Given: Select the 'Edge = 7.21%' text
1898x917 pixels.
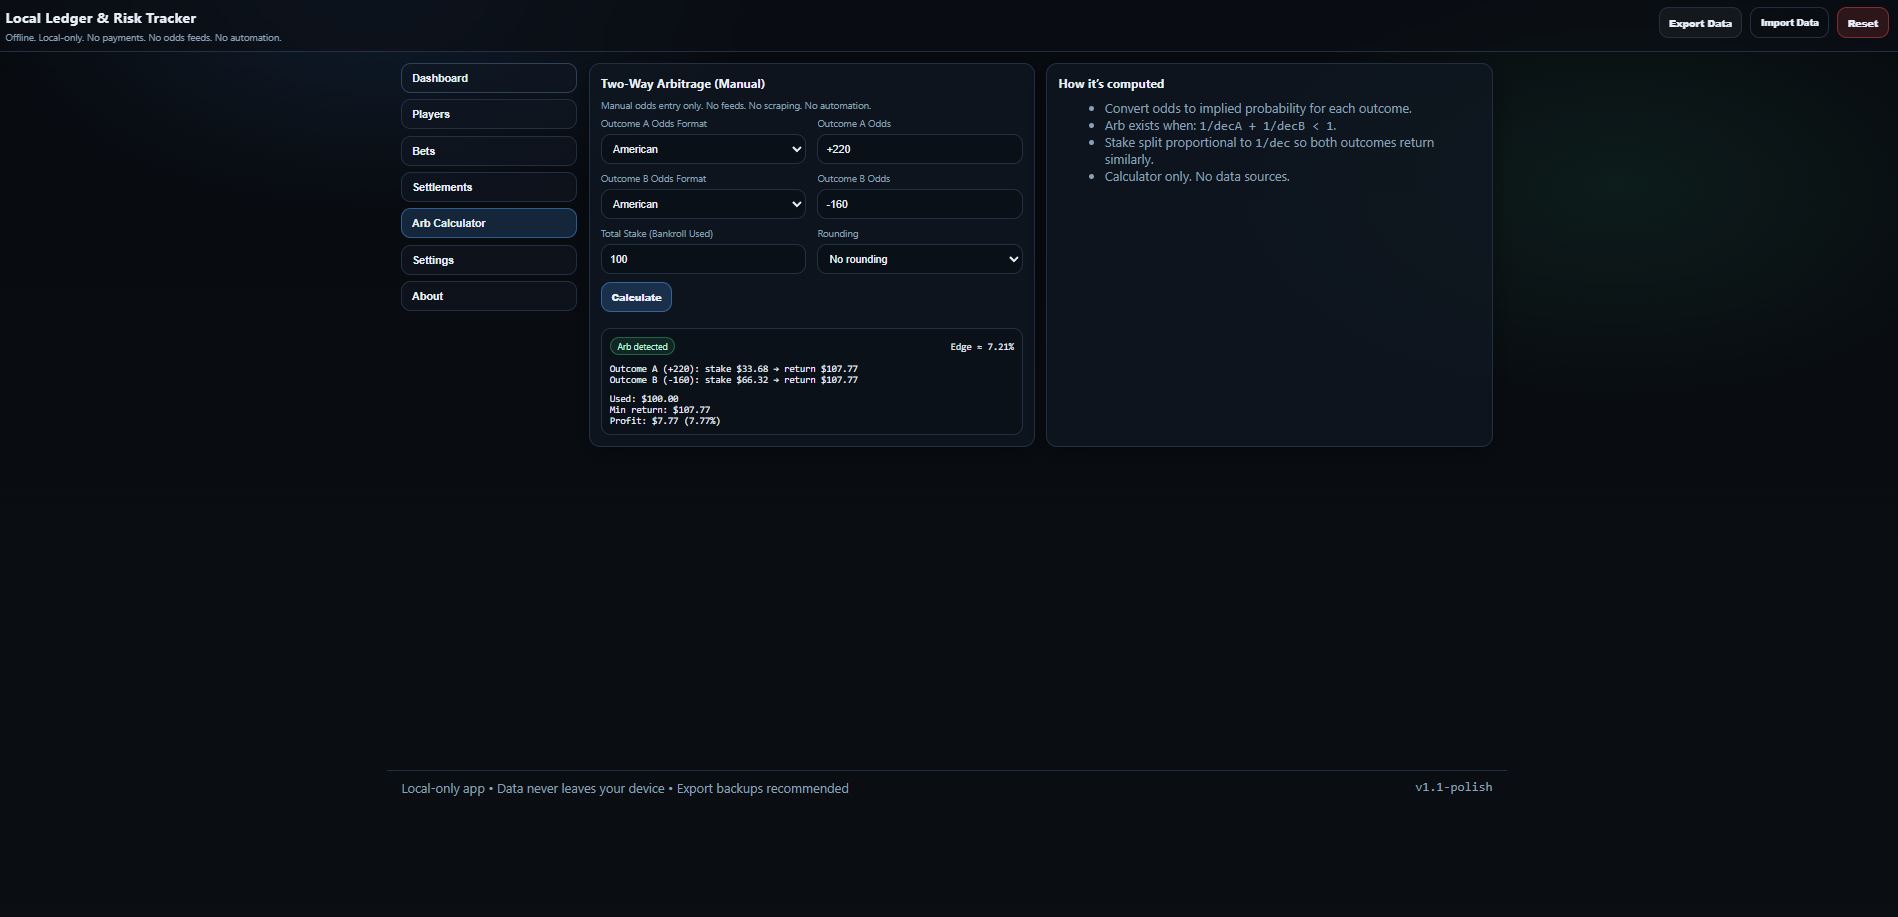Looking at the screenshot, I should click(982, 347).
